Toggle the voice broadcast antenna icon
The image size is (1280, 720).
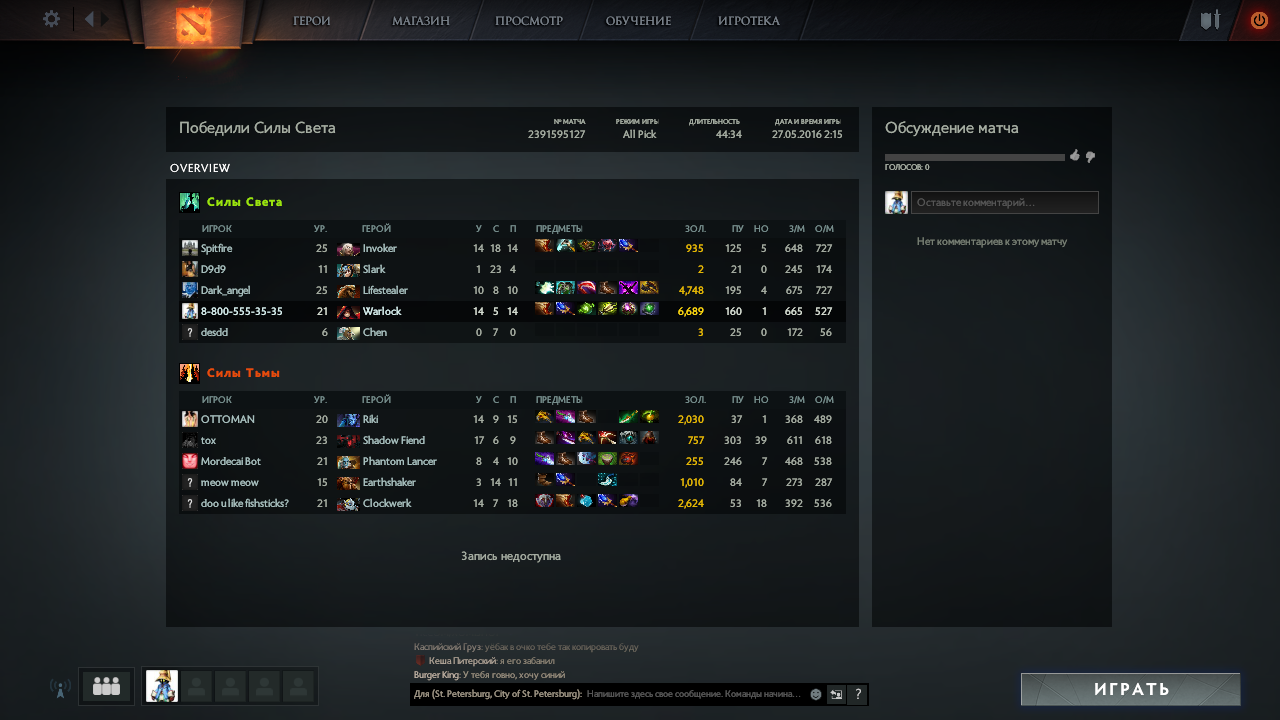point(59,687)
